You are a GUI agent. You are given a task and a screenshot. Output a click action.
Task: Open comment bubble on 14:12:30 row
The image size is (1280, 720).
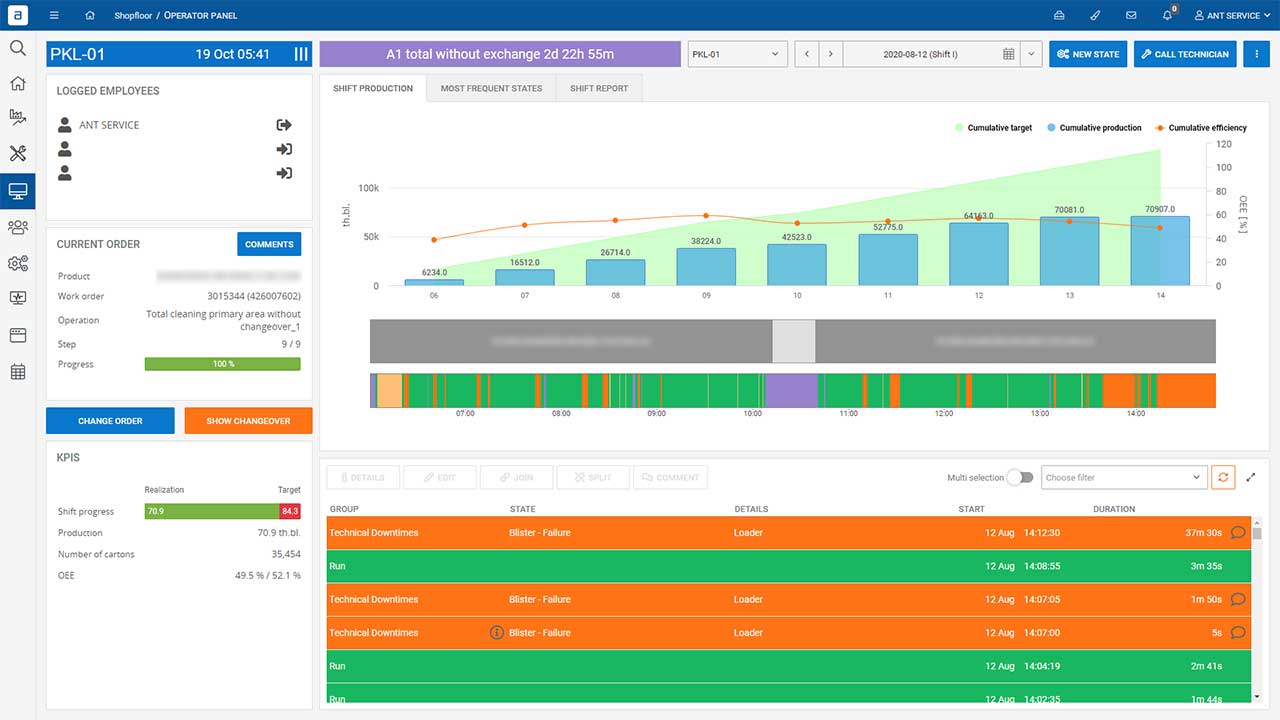1238,533
